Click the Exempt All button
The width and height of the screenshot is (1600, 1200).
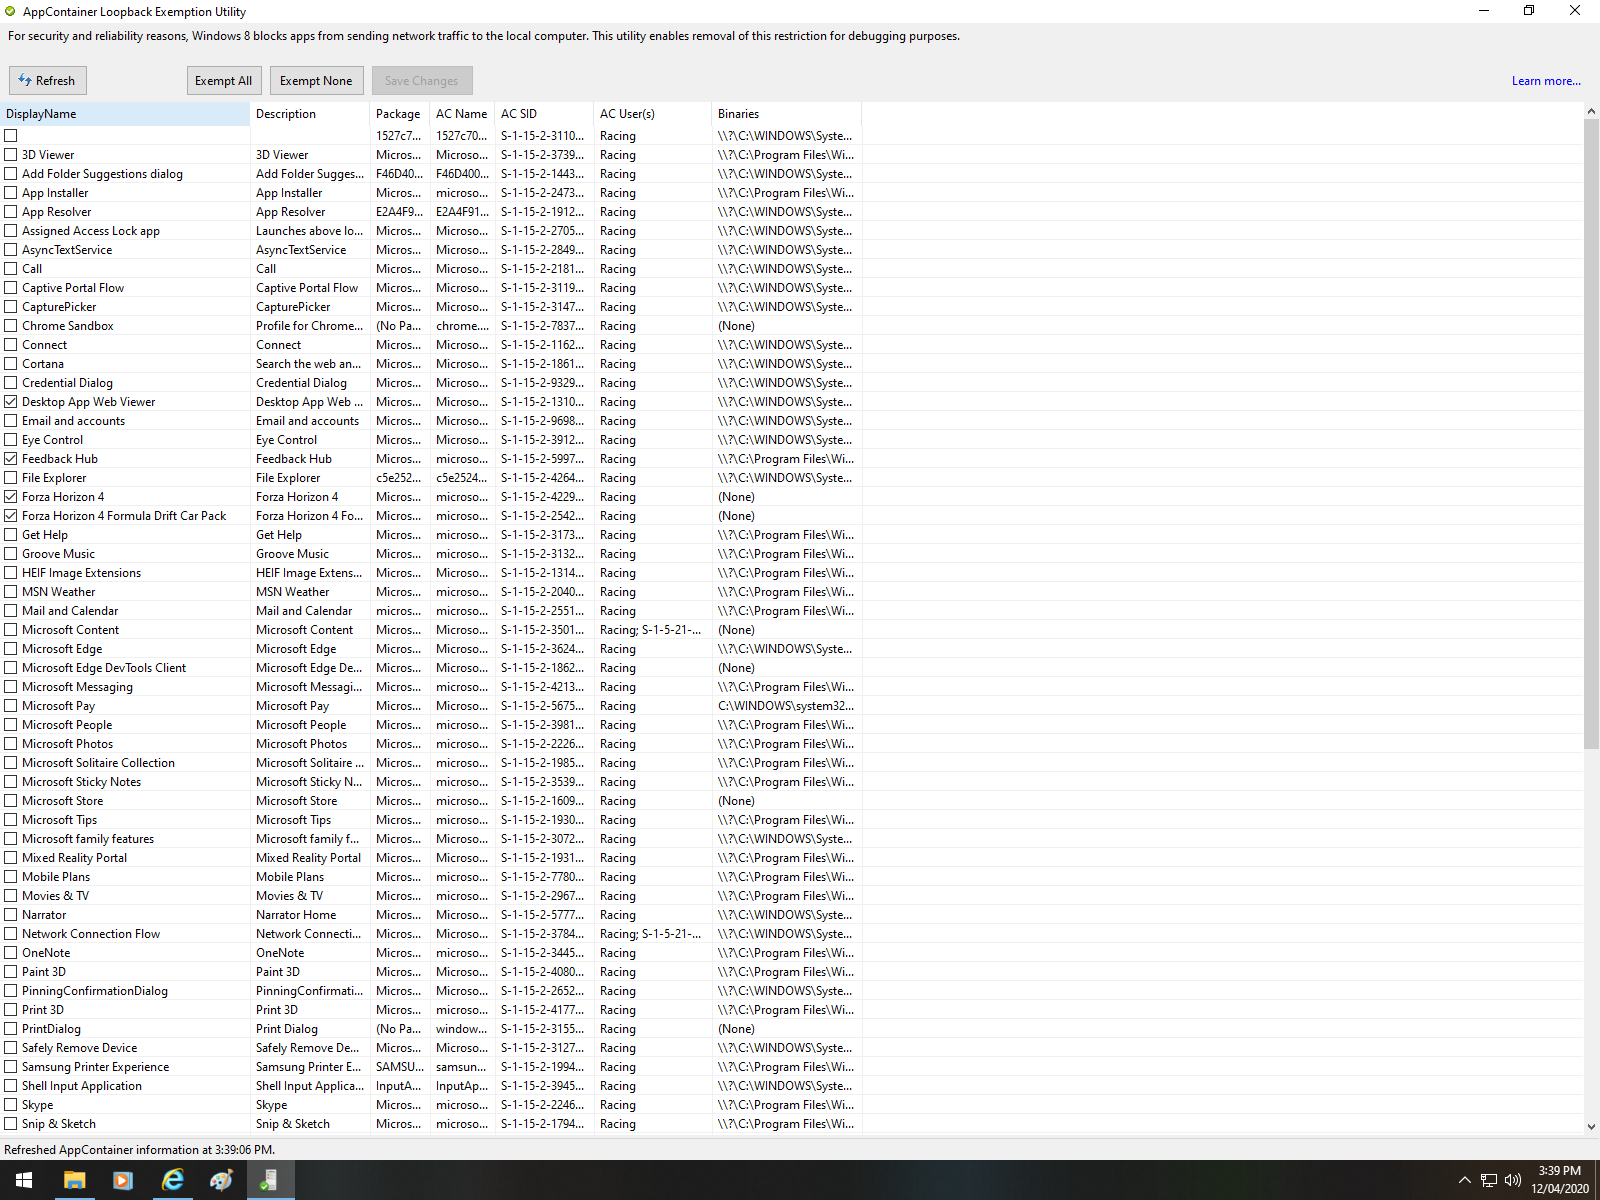coord(223,80)
